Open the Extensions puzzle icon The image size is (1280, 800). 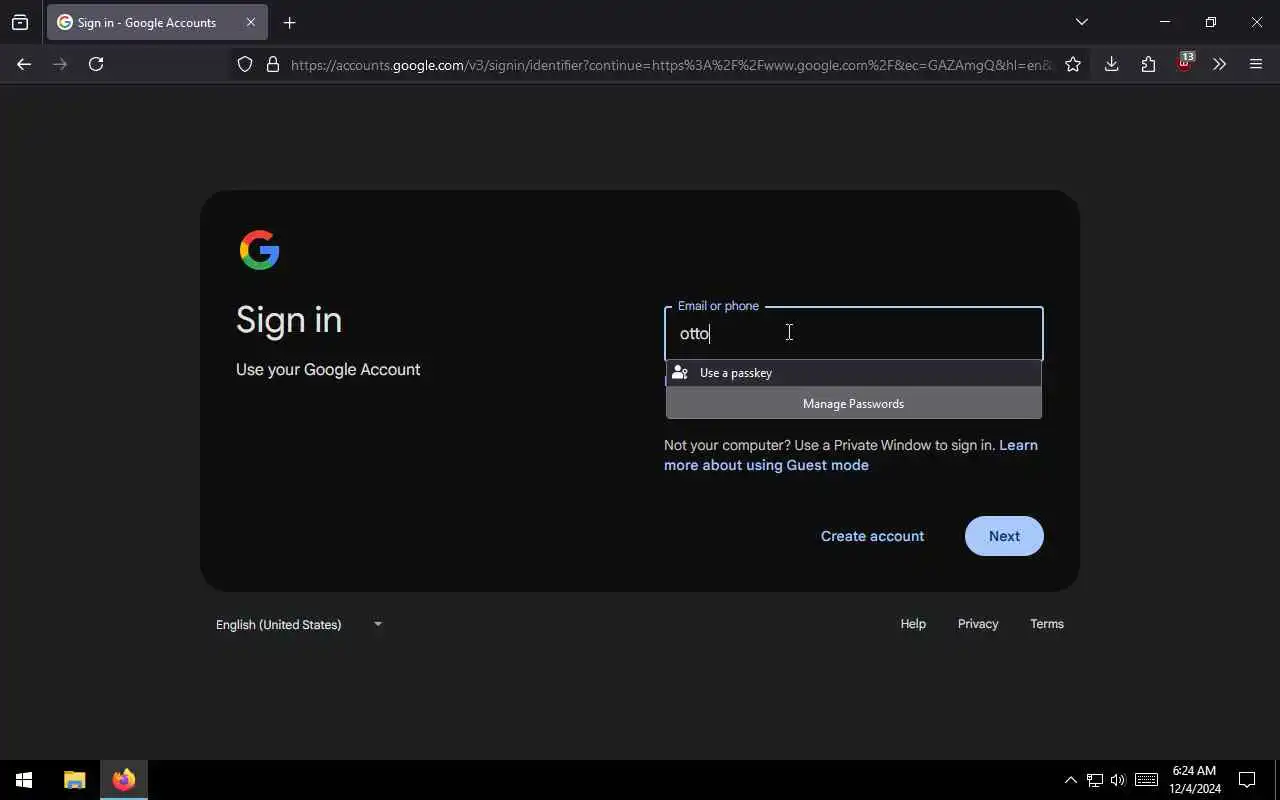pyautogui.click(x=1148, y=64)
